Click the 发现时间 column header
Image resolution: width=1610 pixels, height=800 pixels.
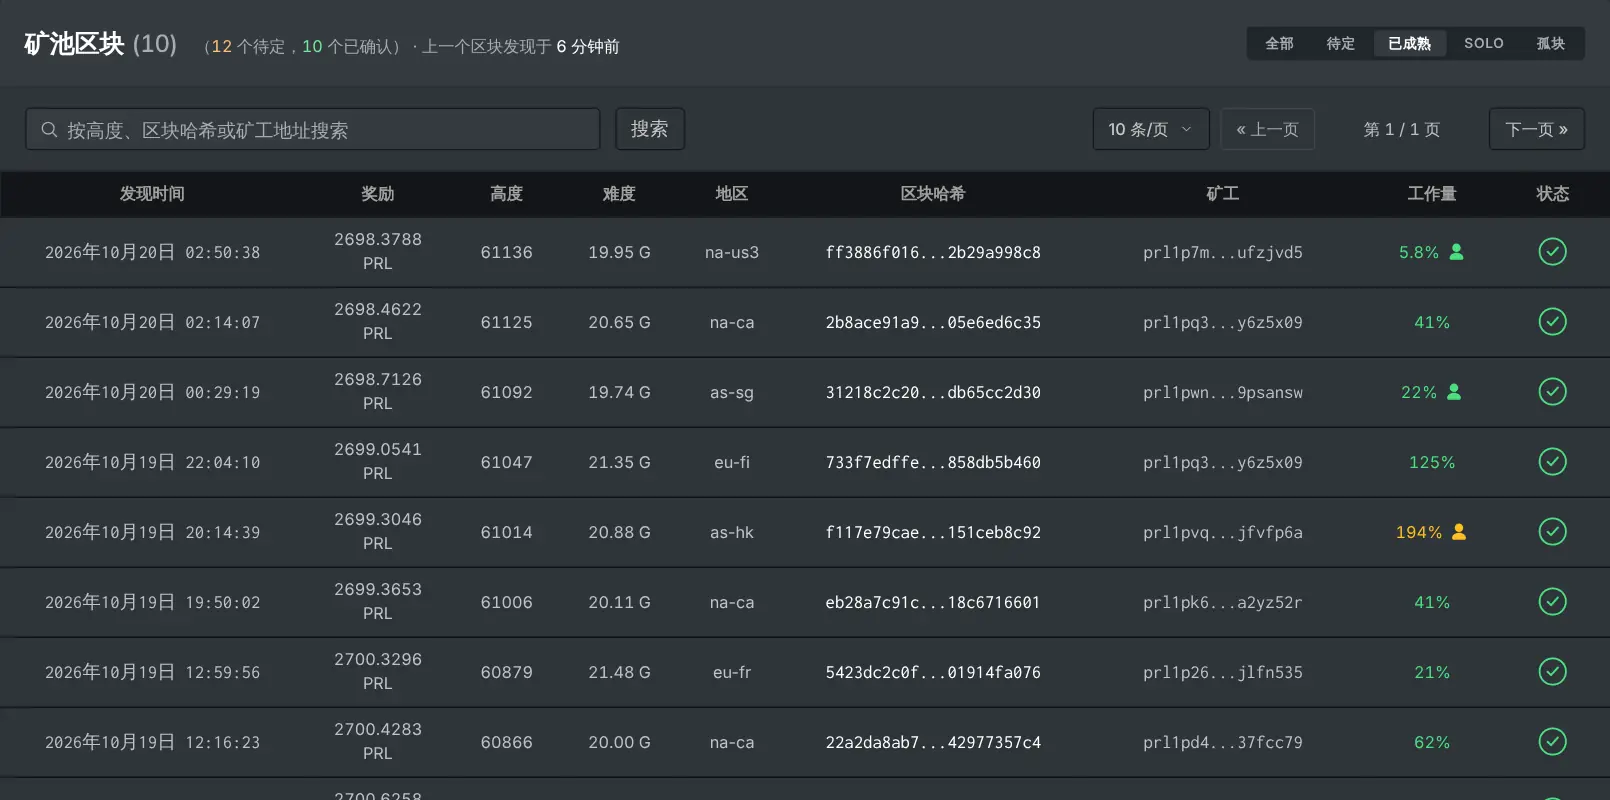point(152,194)
